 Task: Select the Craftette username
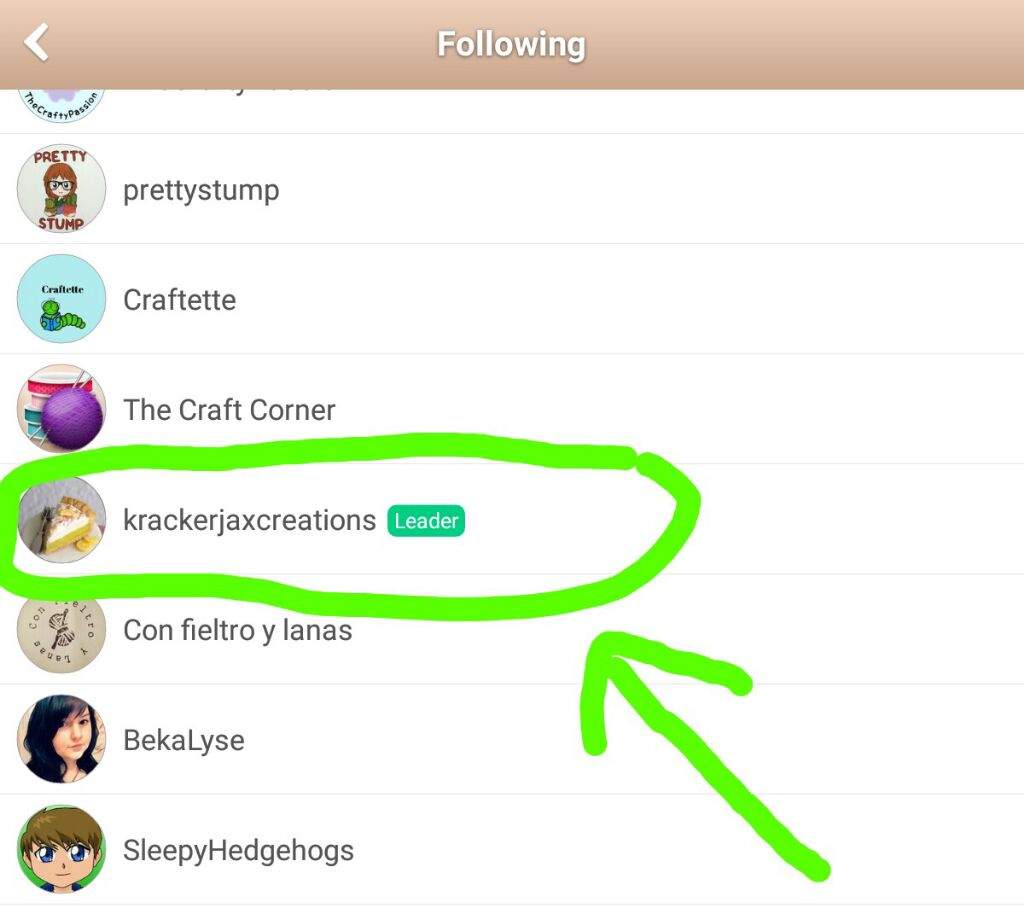point(180,300)
